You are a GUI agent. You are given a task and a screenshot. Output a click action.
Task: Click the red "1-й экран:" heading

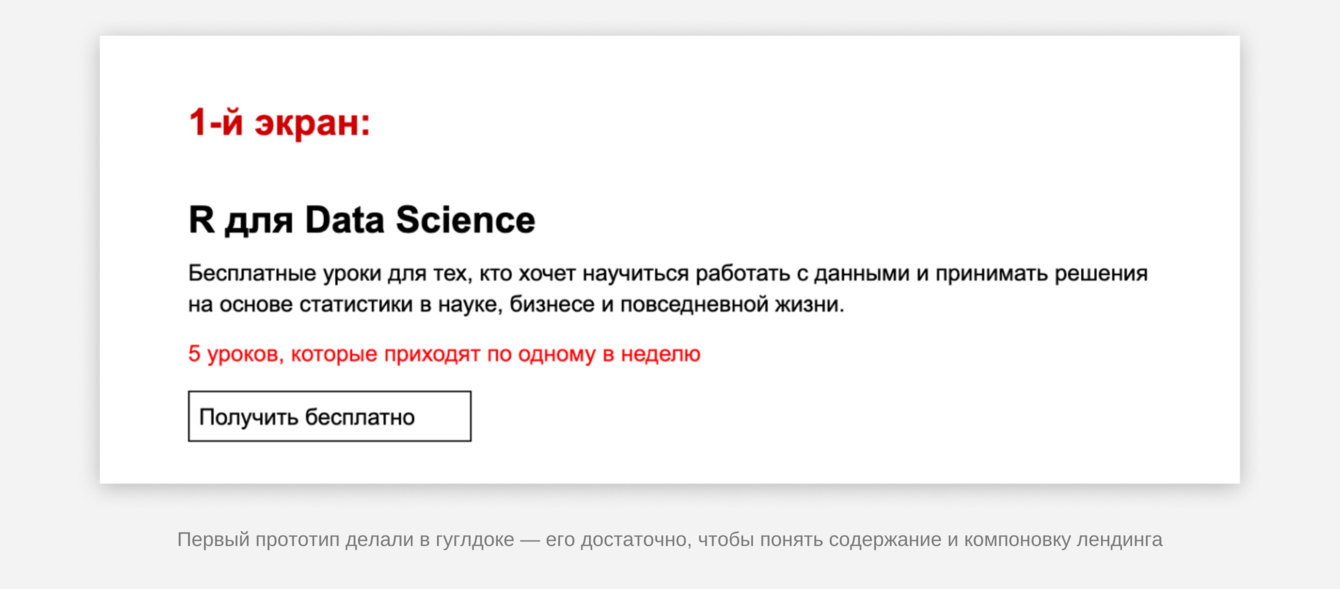[279, 123]
